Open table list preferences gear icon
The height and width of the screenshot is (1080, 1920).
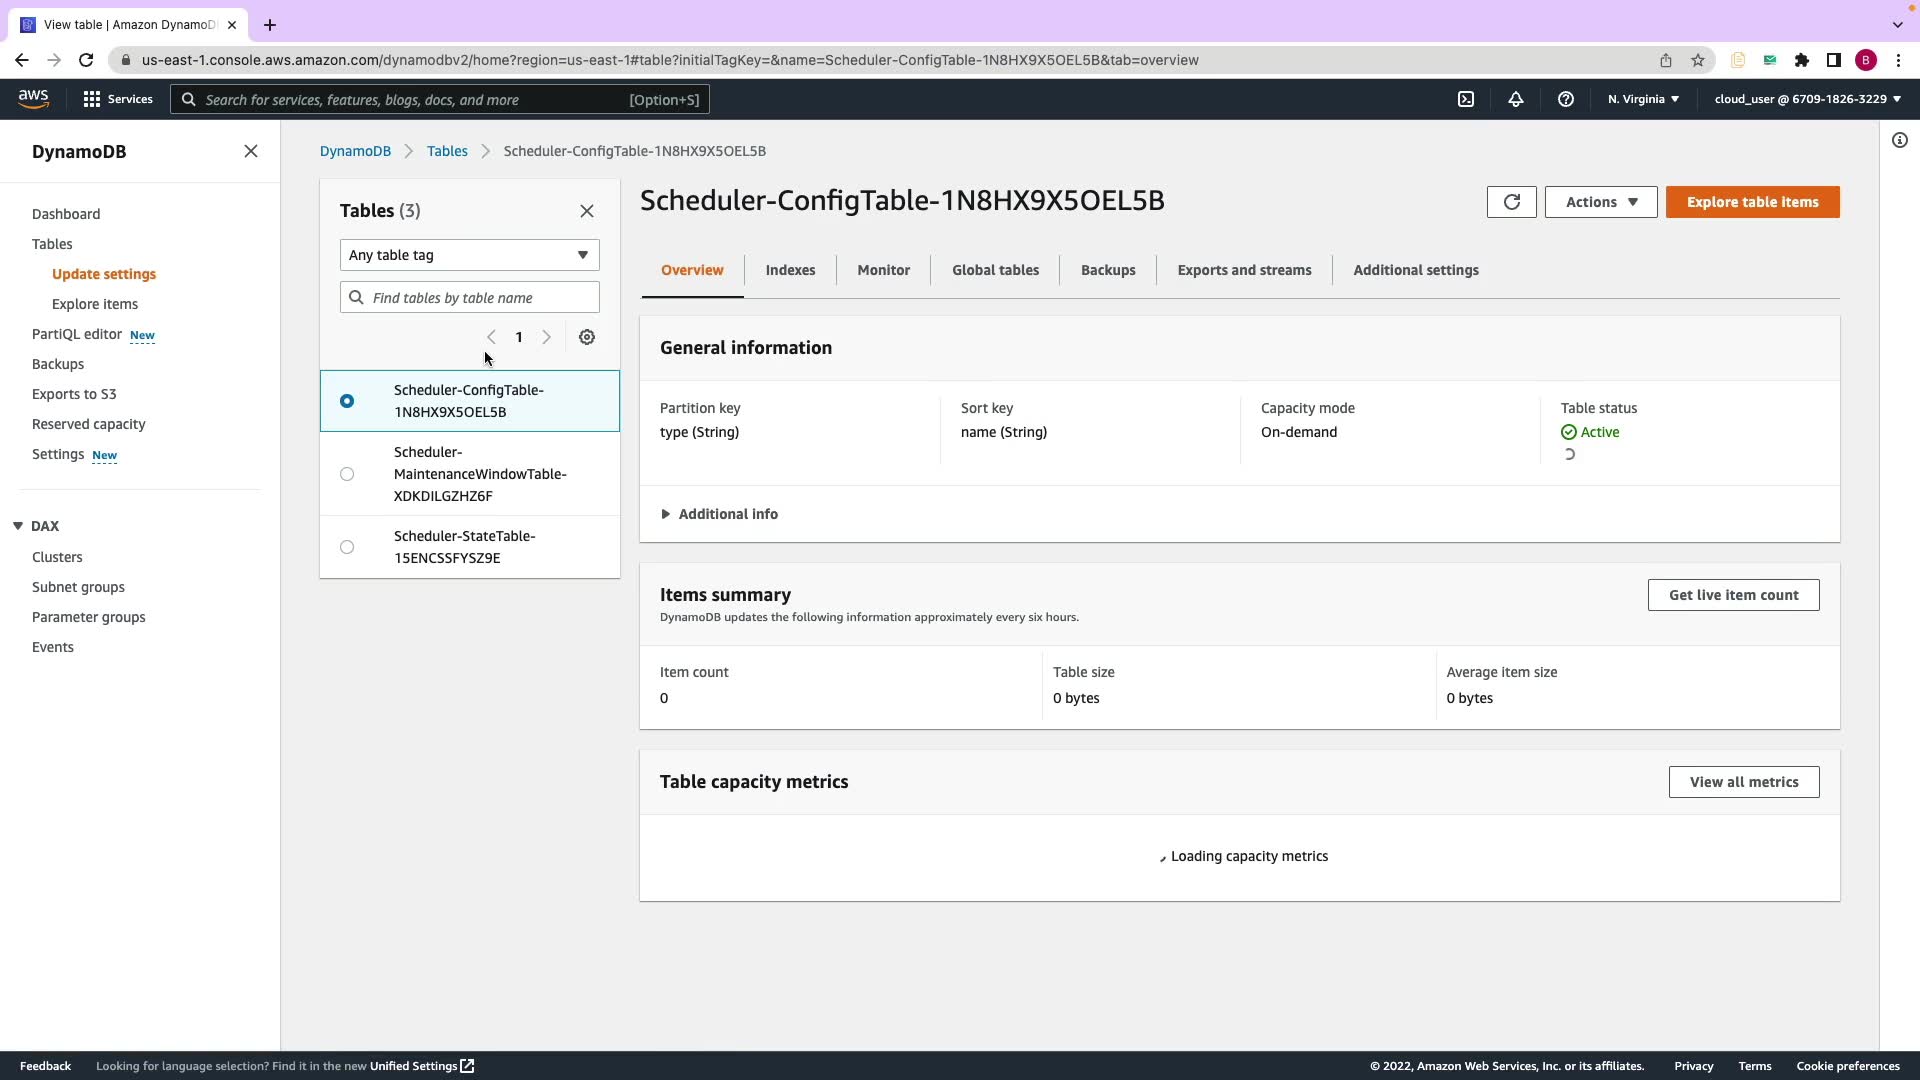point(587,337)
